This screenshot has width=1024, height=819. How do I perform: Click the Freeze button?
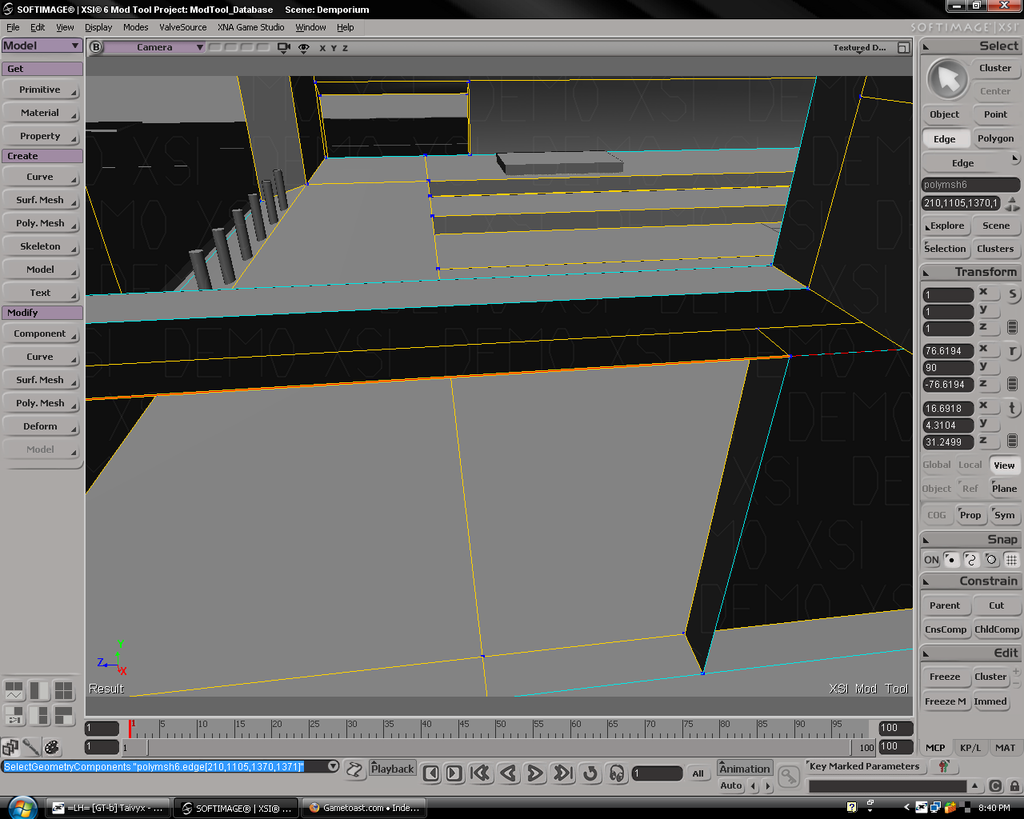tap(944, 677)
